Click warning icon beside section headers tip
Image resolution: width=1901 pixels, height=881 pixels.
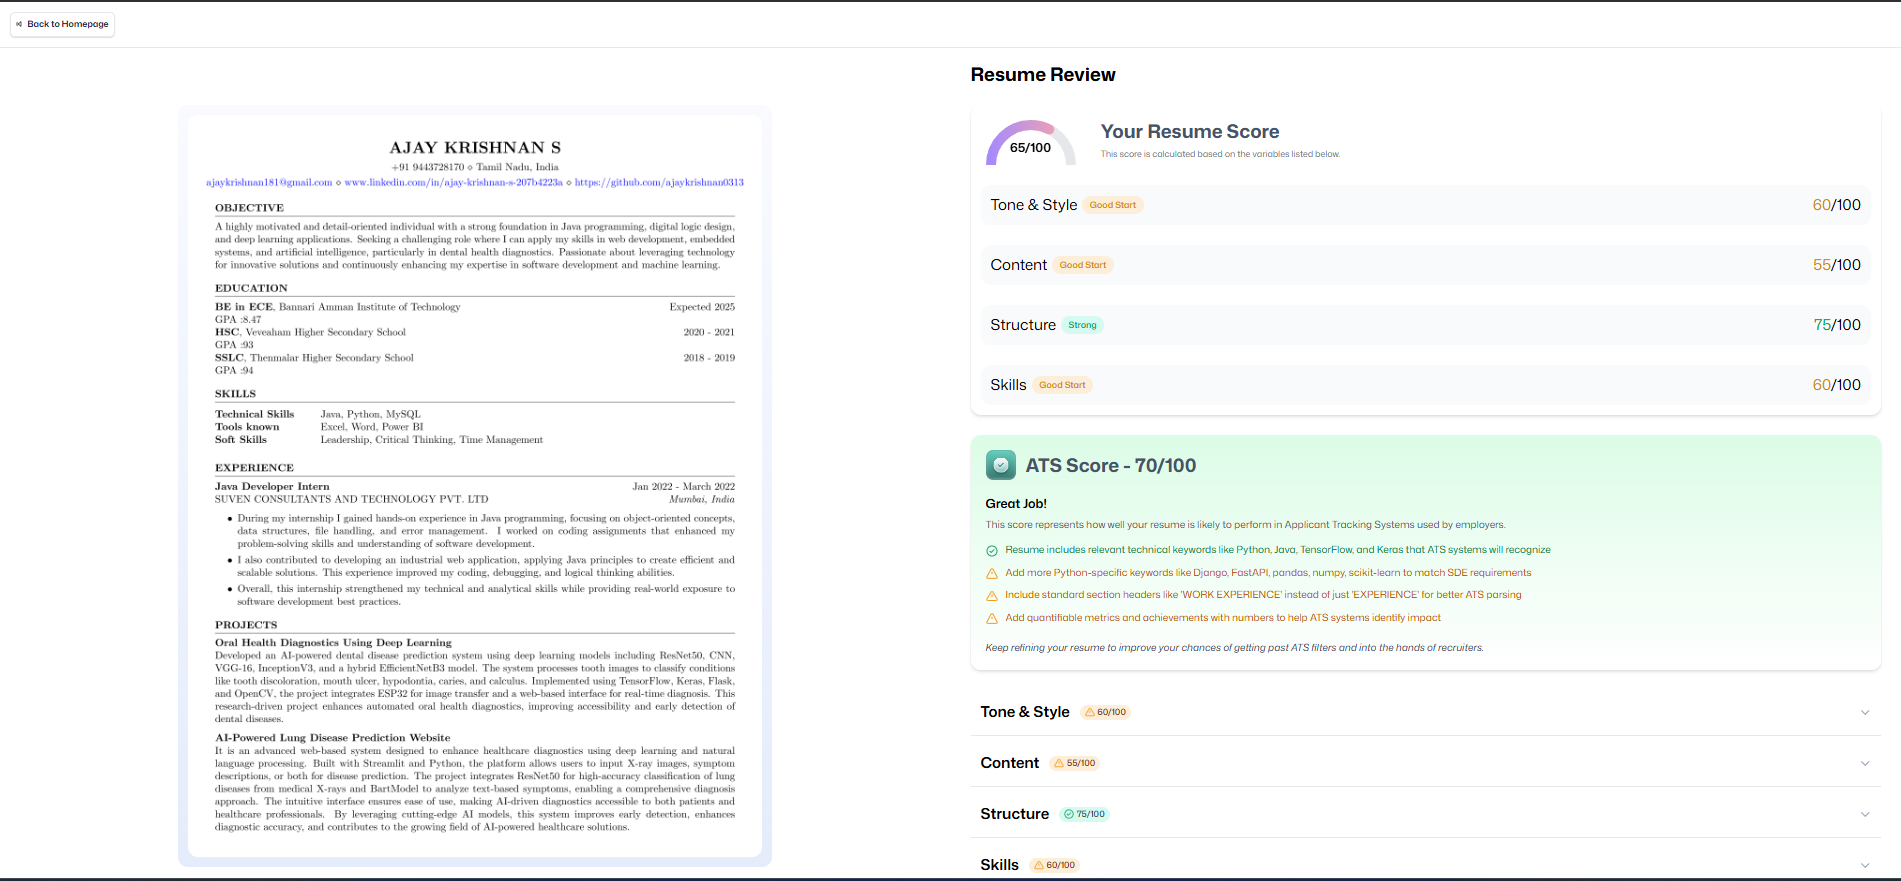[x=992, y=595]
